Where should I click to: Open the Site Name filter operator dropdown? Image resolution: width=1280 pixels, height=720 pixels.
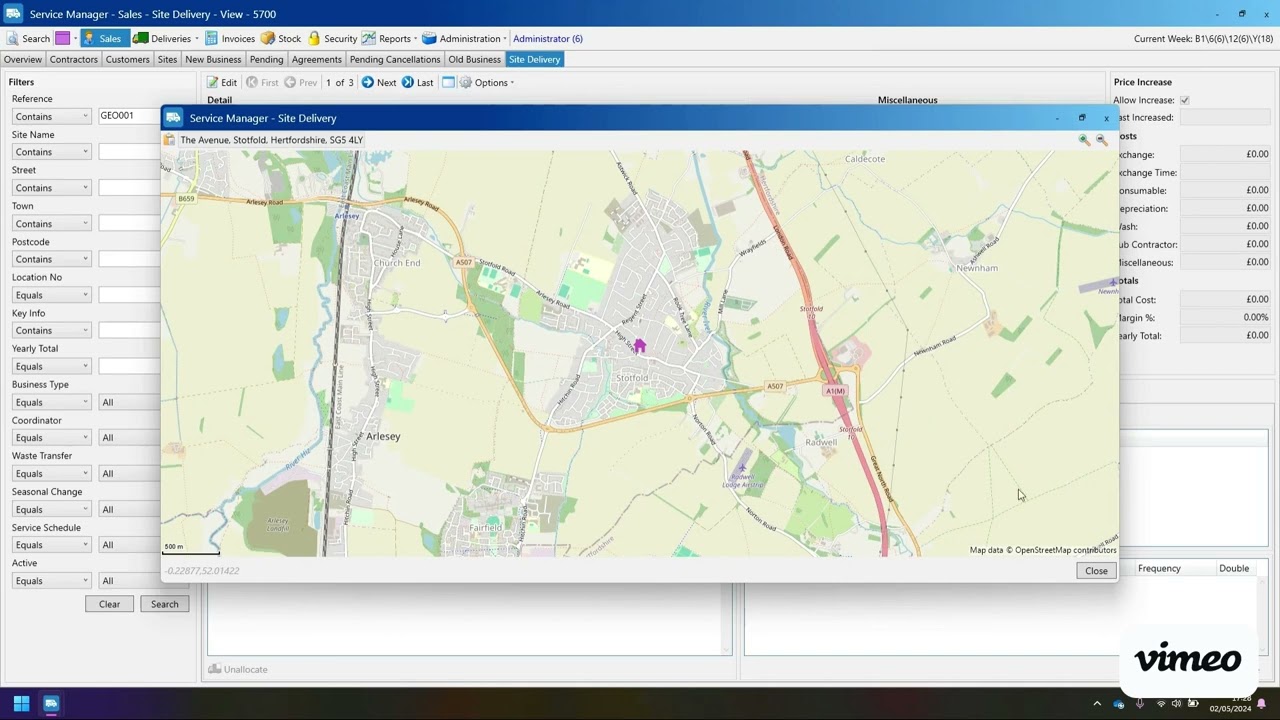(51, 152)
